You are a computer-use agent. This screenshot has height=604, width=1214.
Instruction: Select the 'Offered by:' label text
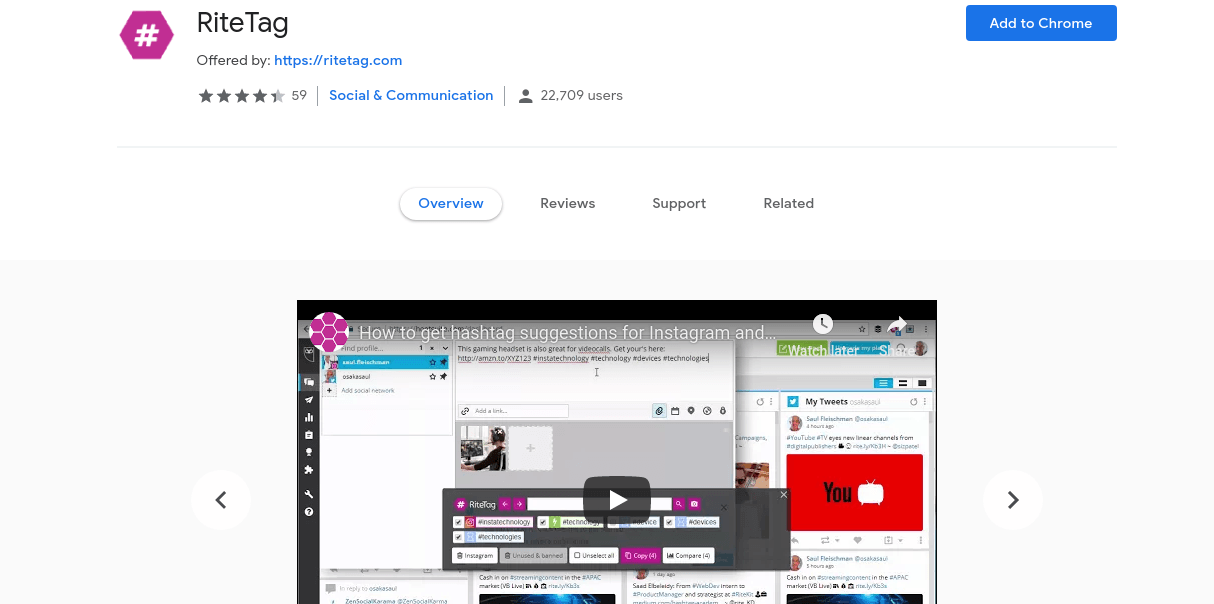tap(233, 60)
